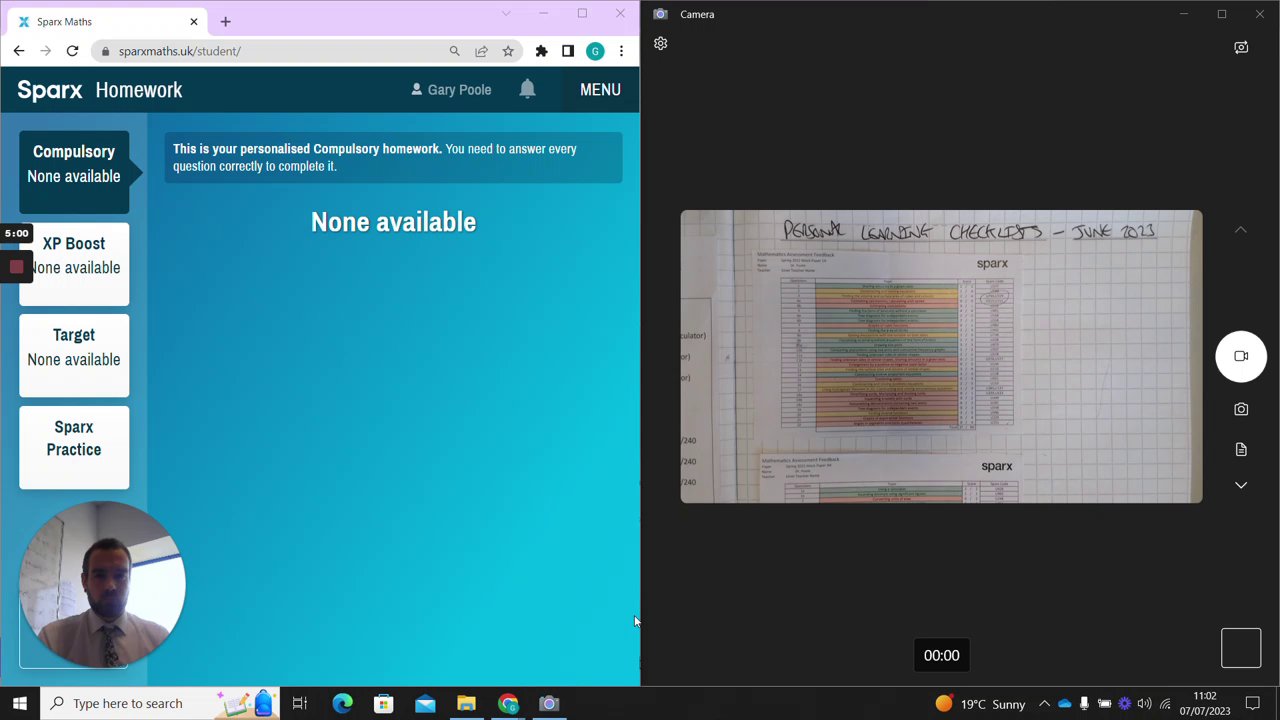Image resolution: width=1280 pixels, height=720 pixels.
Task: Reload the Sparx Maths page
Action: point(72,51)
